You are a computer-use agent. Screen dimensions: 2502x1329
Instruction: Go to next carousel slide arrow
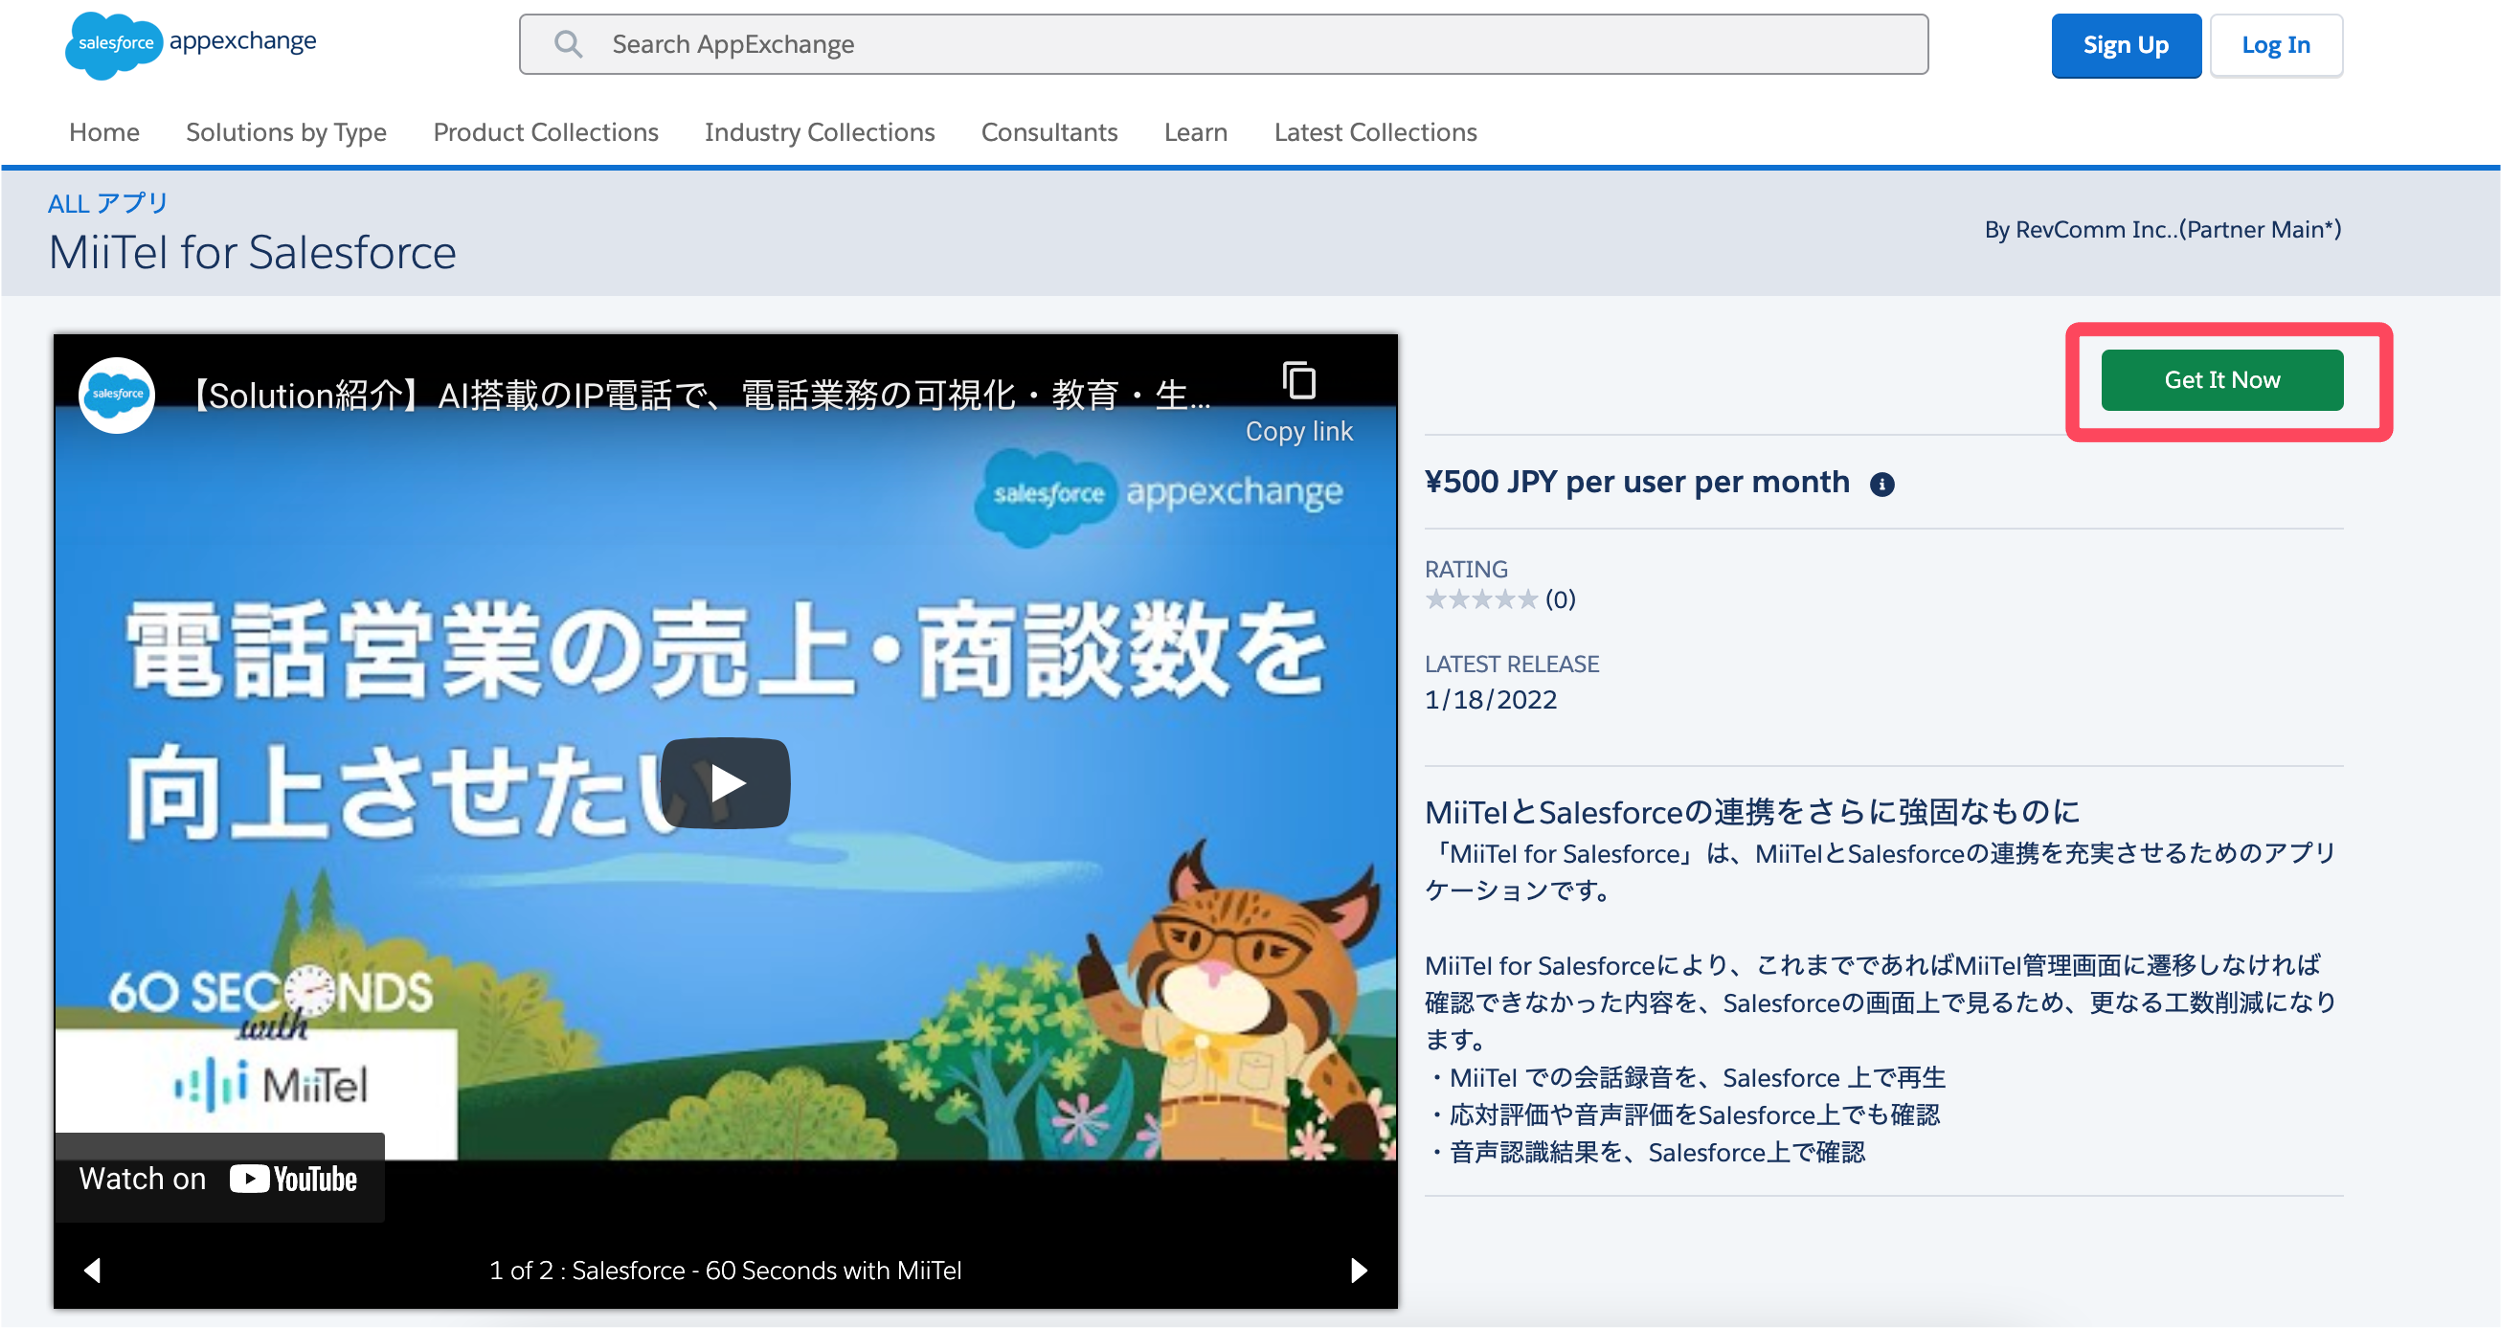click(x=1358, y=1270)
